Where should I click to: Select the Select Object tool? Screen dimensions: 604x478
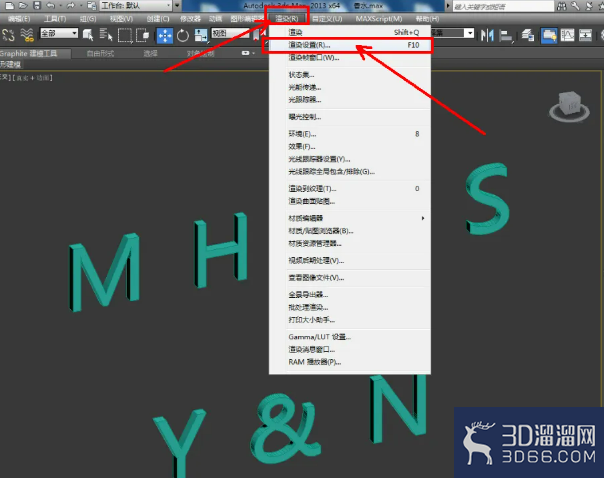88,35
